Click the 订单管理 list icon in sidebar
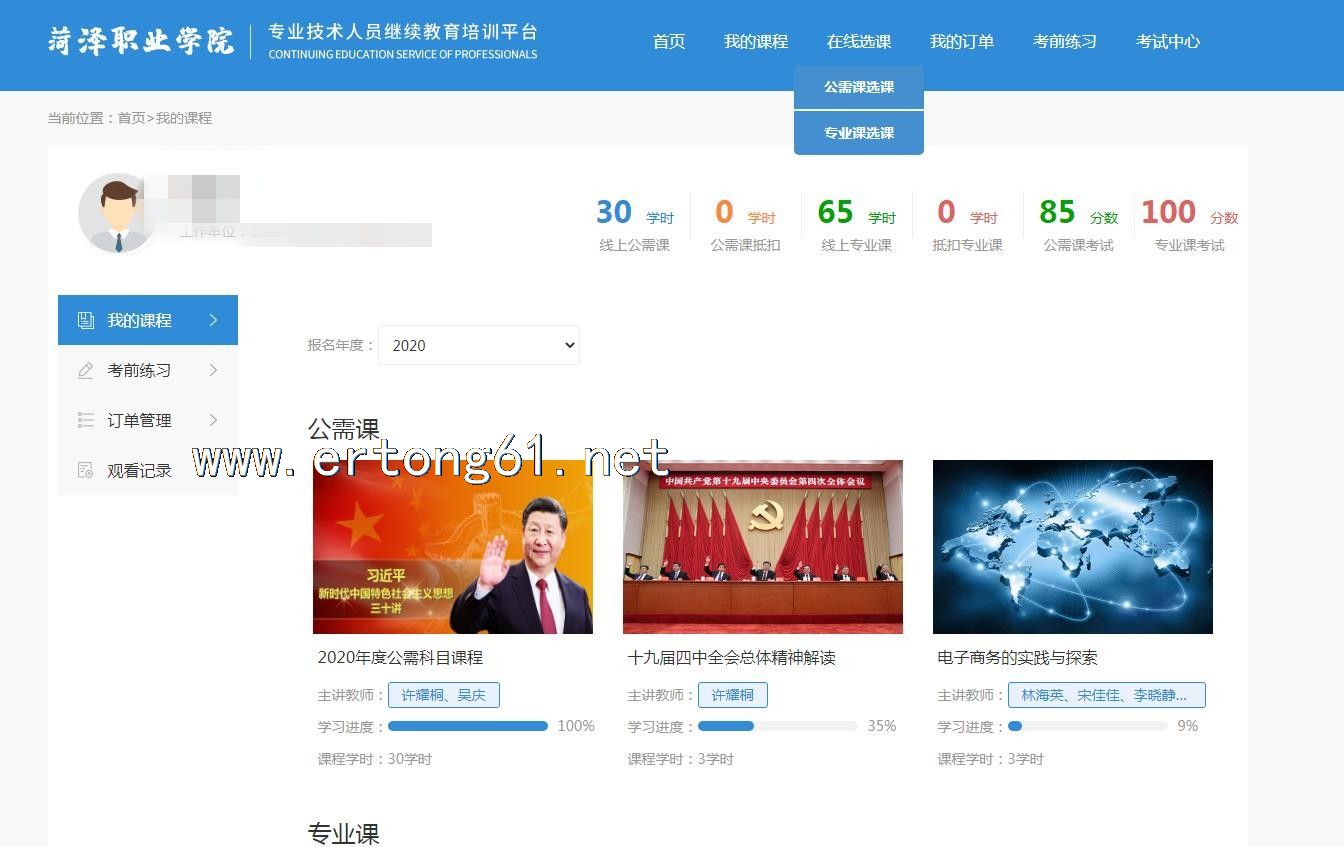The width and height of the screenshot is (1344, 847). click(x=86, y=421)
